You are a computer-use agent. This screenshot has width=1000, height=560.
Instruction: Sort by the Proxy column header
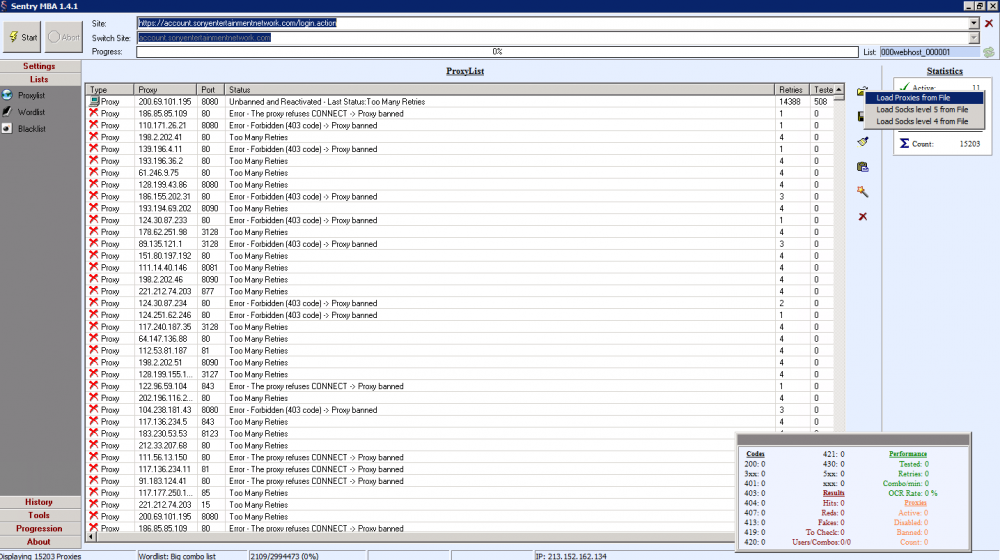165,90
